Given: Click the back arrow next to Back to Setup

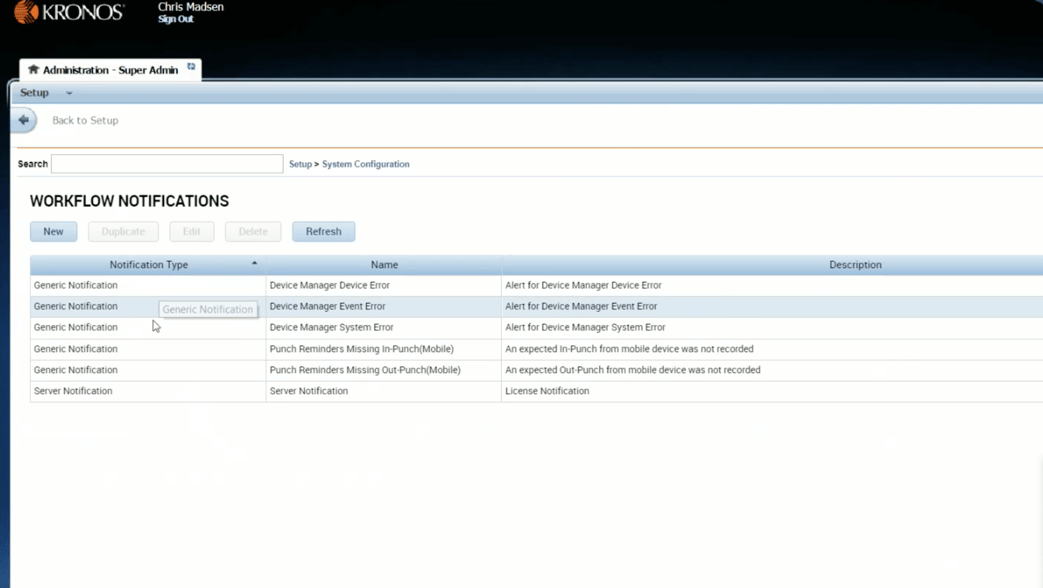Looking at the screenshot, I should coord(23,119).
